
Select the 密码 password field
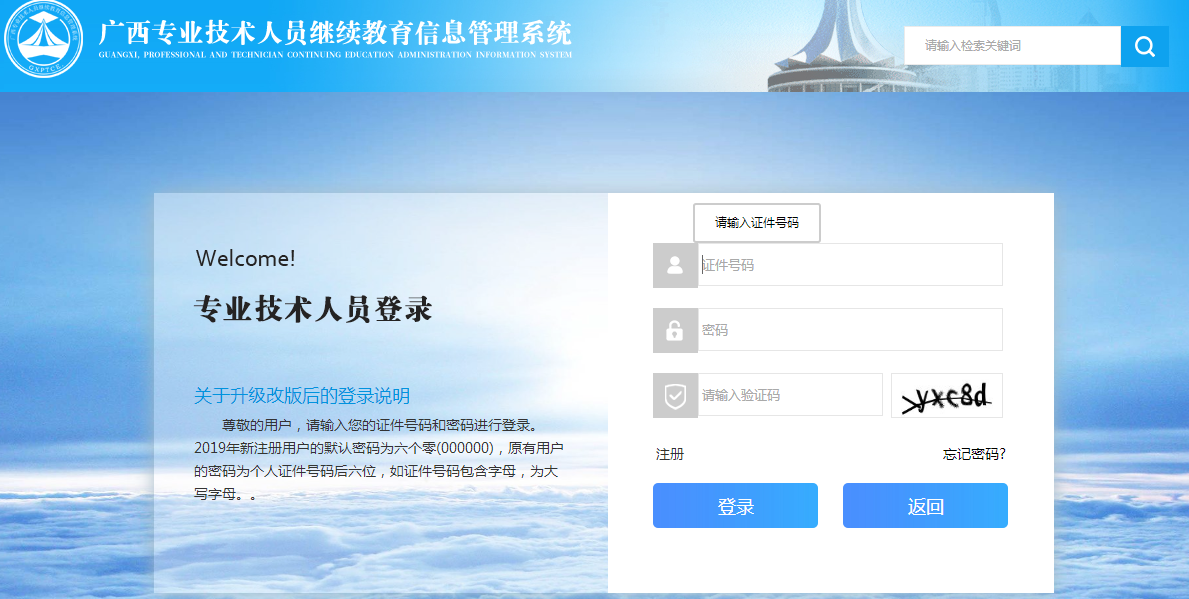(x=850, y=330)
